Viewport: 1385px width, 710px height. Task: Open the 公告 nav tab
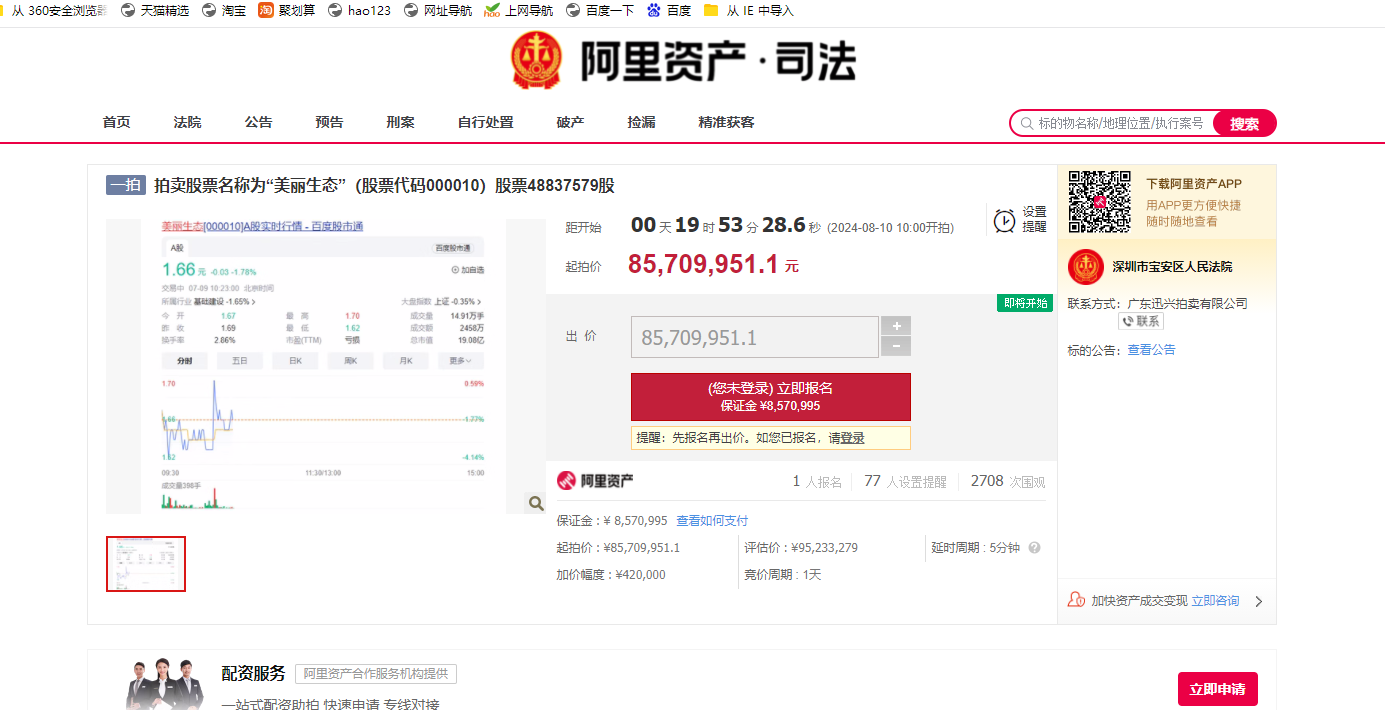[258, 122]
